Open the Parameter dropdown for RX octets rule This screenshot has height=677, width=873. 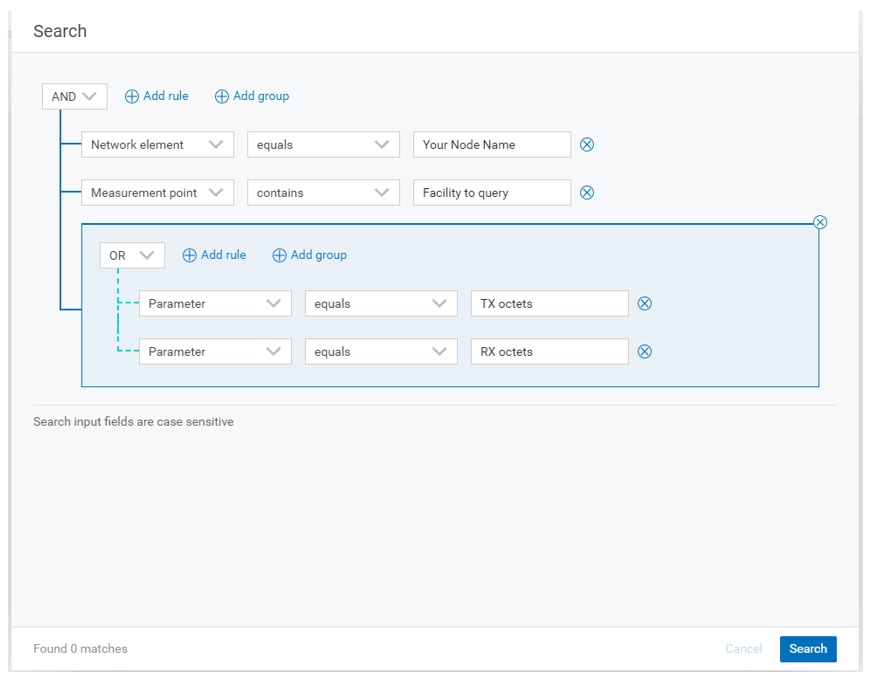pos(214,351)
